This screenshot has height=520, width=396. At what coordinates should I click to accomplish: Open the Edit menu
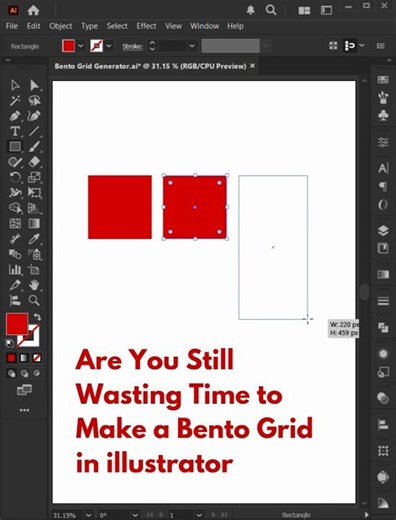[33, 26]
